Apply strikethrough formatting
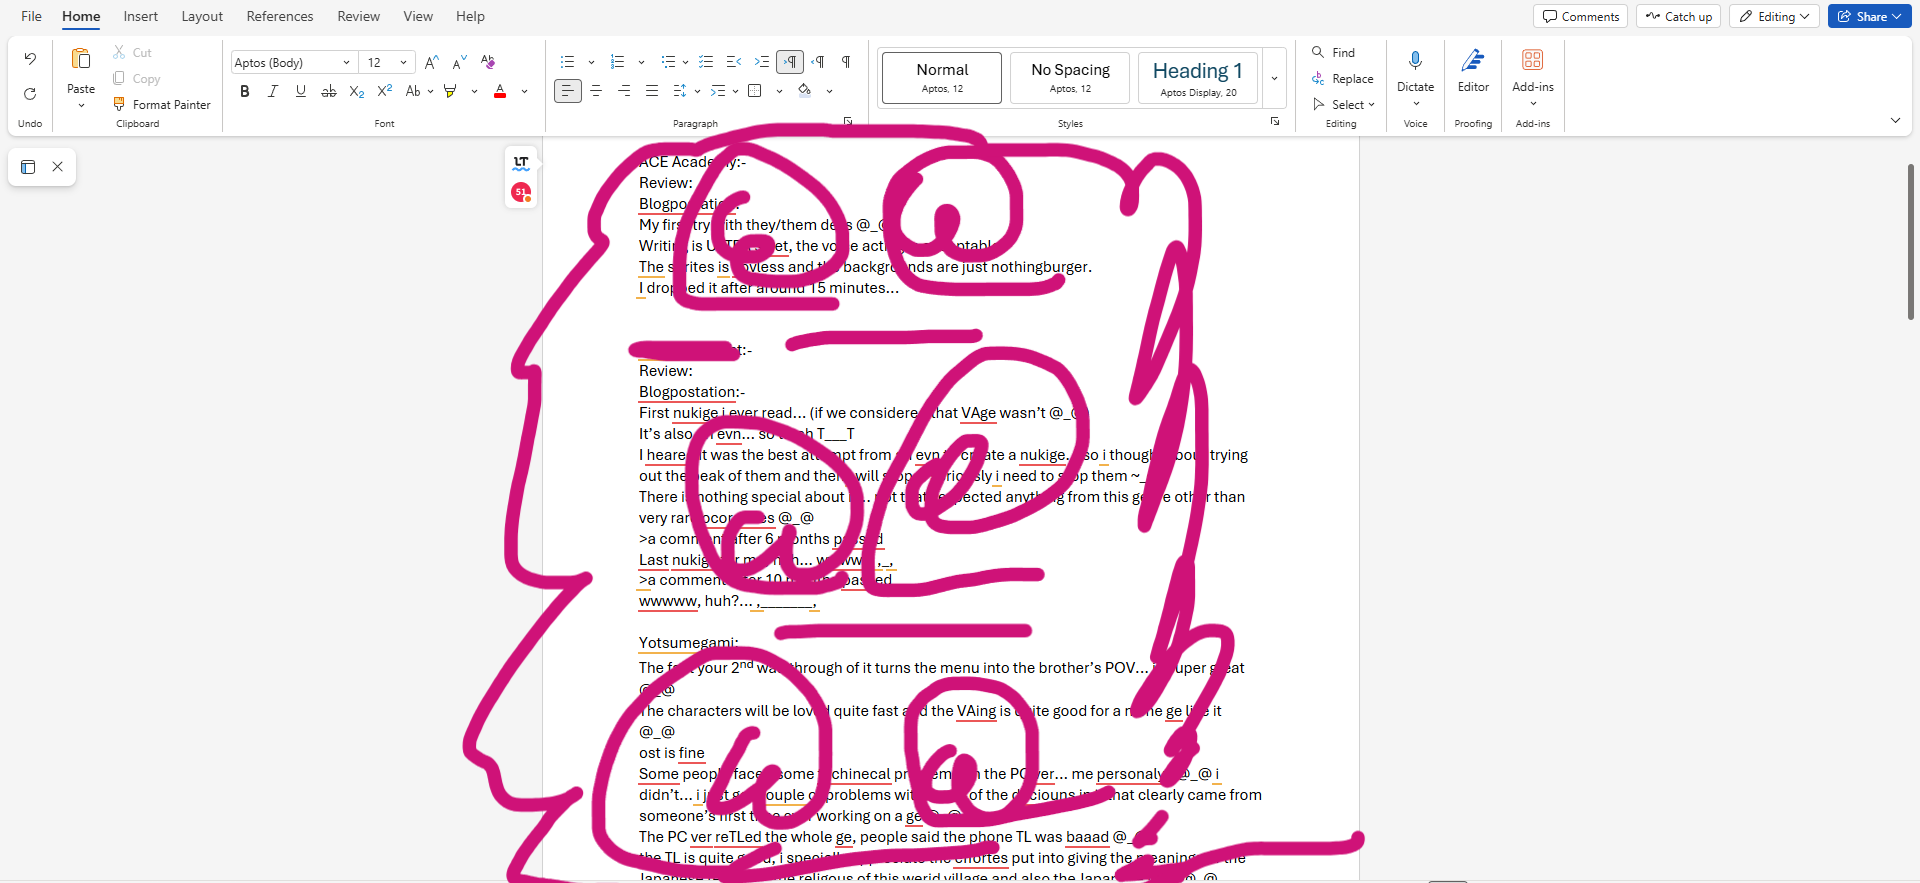1920x883 pixels. 328,91
